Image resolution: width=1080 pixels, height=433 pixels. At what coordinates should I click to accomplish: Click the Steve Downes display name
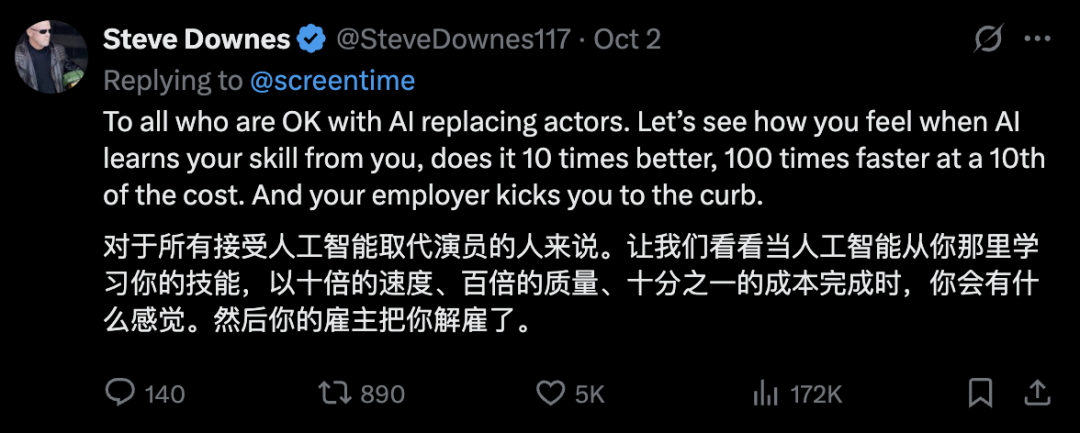(x=197, y=40)
